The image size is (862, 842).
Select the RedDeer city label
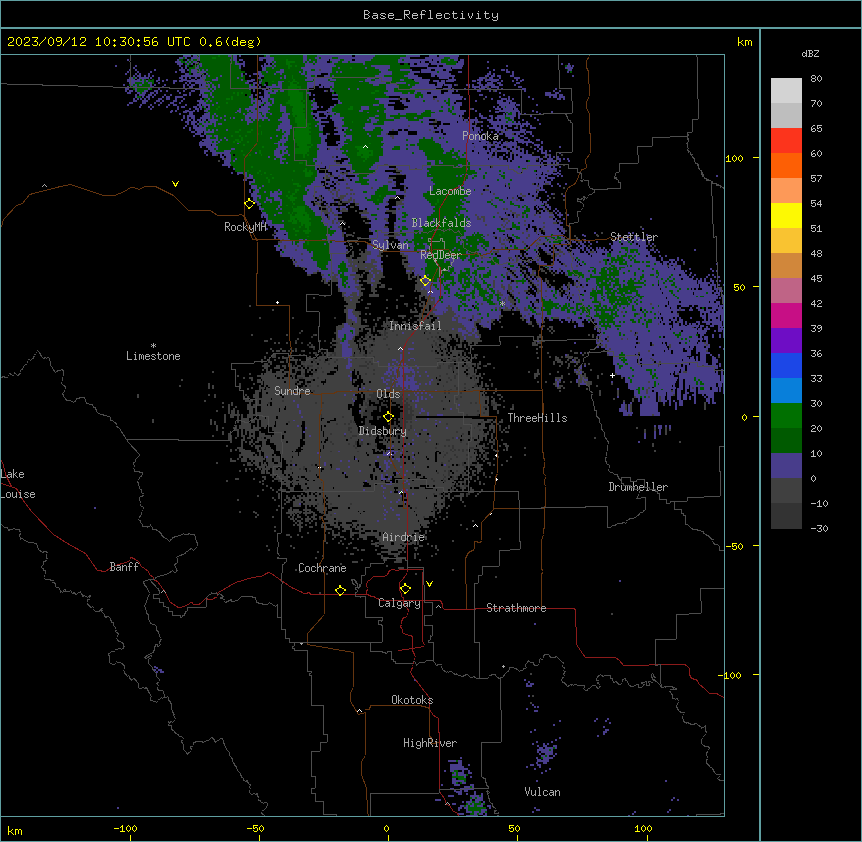pos(441,255)
